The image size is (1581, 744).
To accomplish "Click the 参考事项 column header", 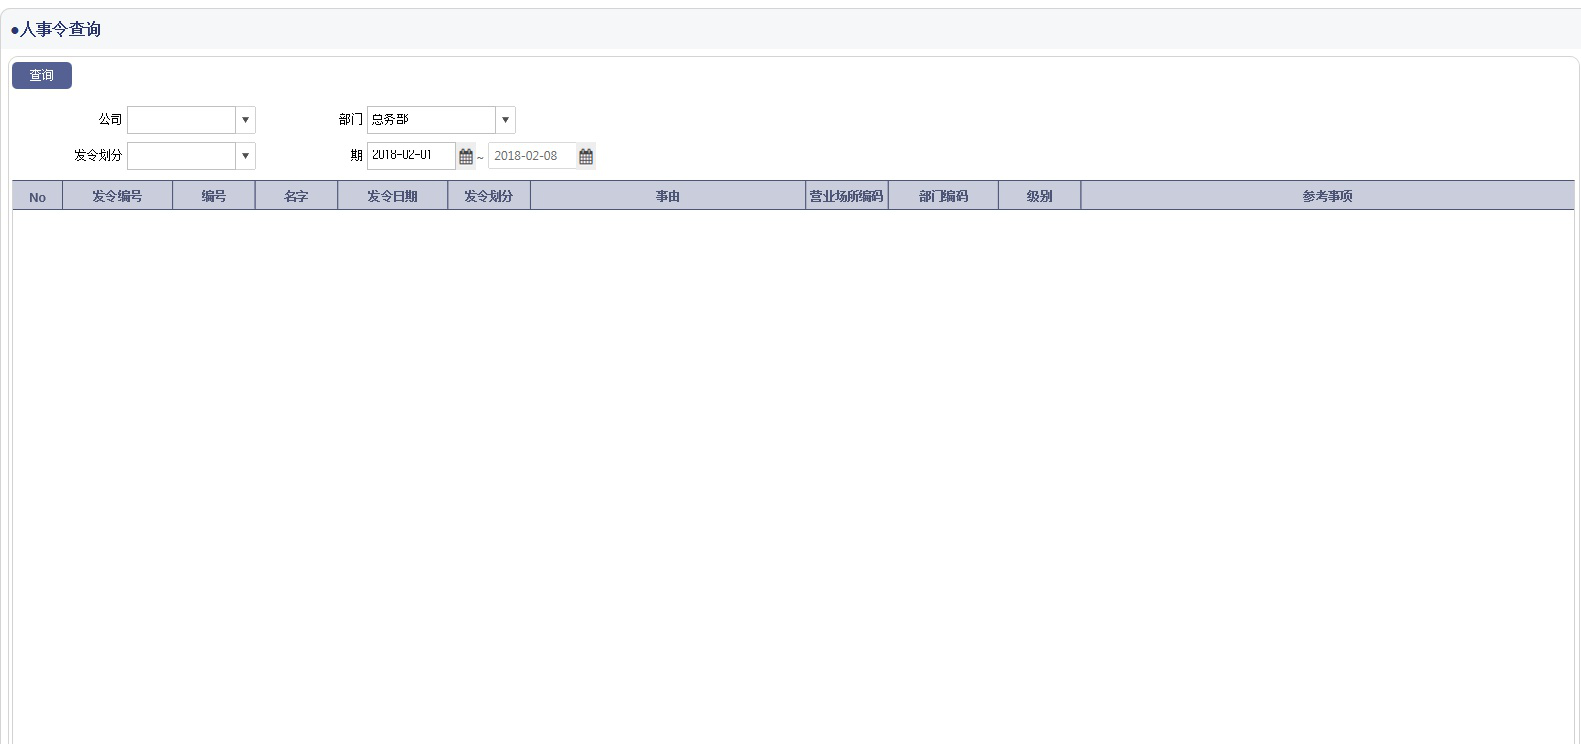I will tap(1327, 197).
